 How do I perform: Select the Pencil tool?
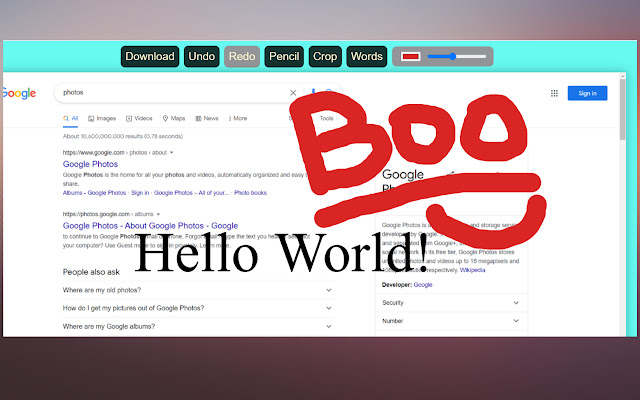(284, 56)
